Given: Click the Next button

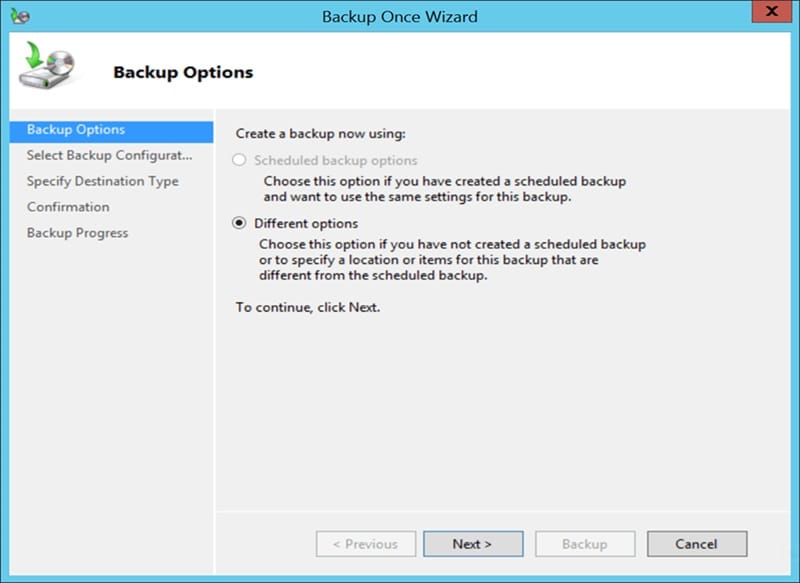Looking at the screenshot, I should point(473,544).
